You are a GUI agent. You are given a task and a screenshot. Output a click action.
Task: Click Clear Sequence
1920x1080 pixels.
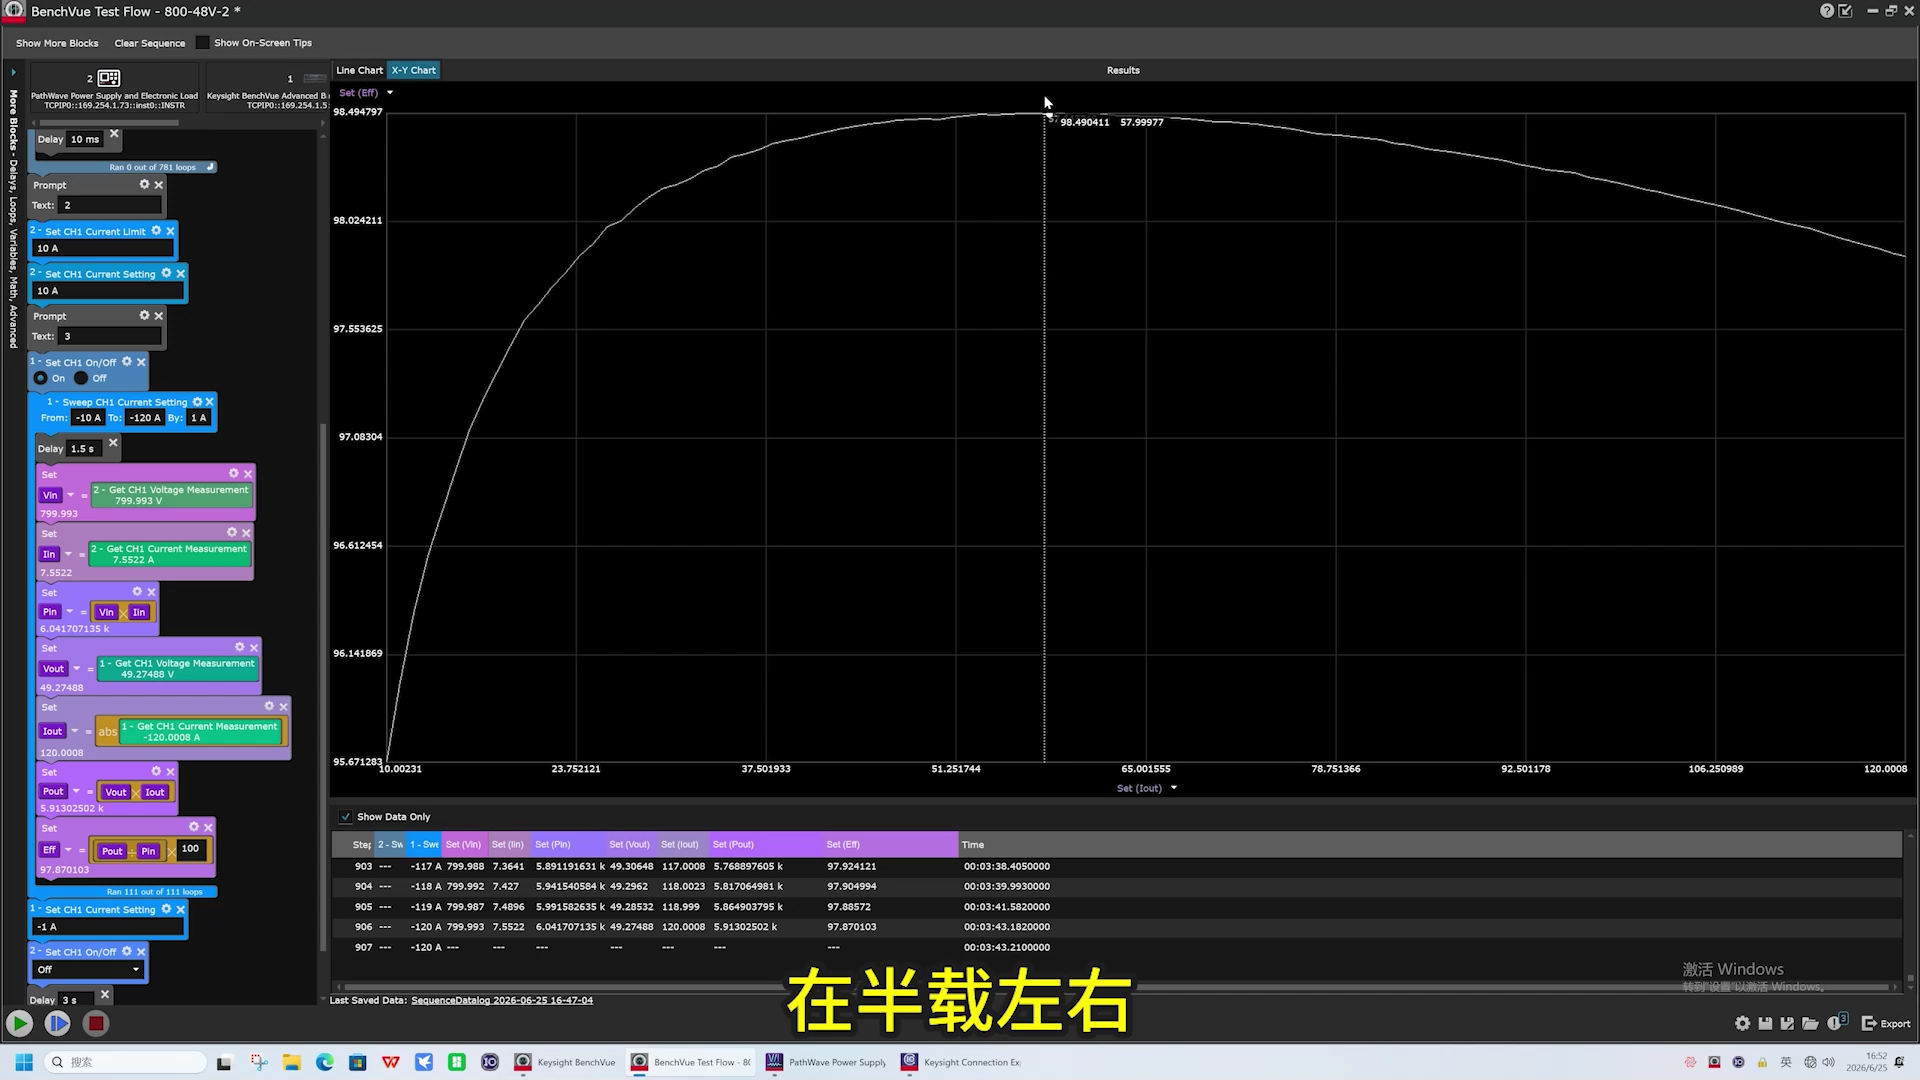click(150, 43)
